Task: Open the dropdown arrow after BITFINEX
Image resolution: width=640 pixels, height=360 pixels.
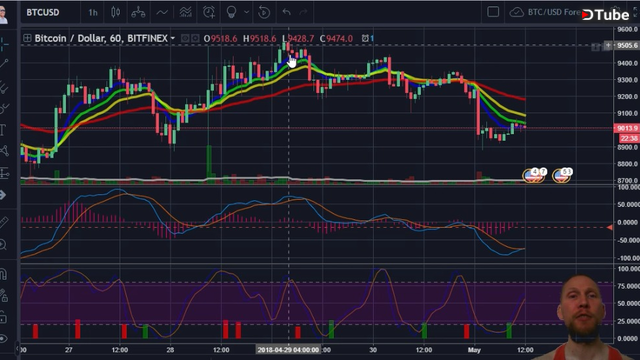Action: [173, 38]
